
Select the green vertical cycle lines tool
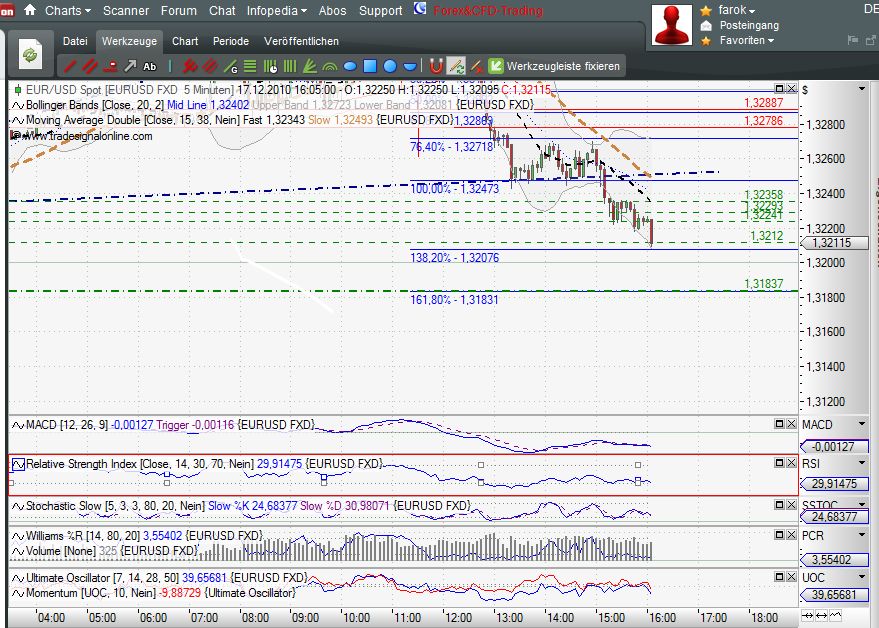(290, 66)
